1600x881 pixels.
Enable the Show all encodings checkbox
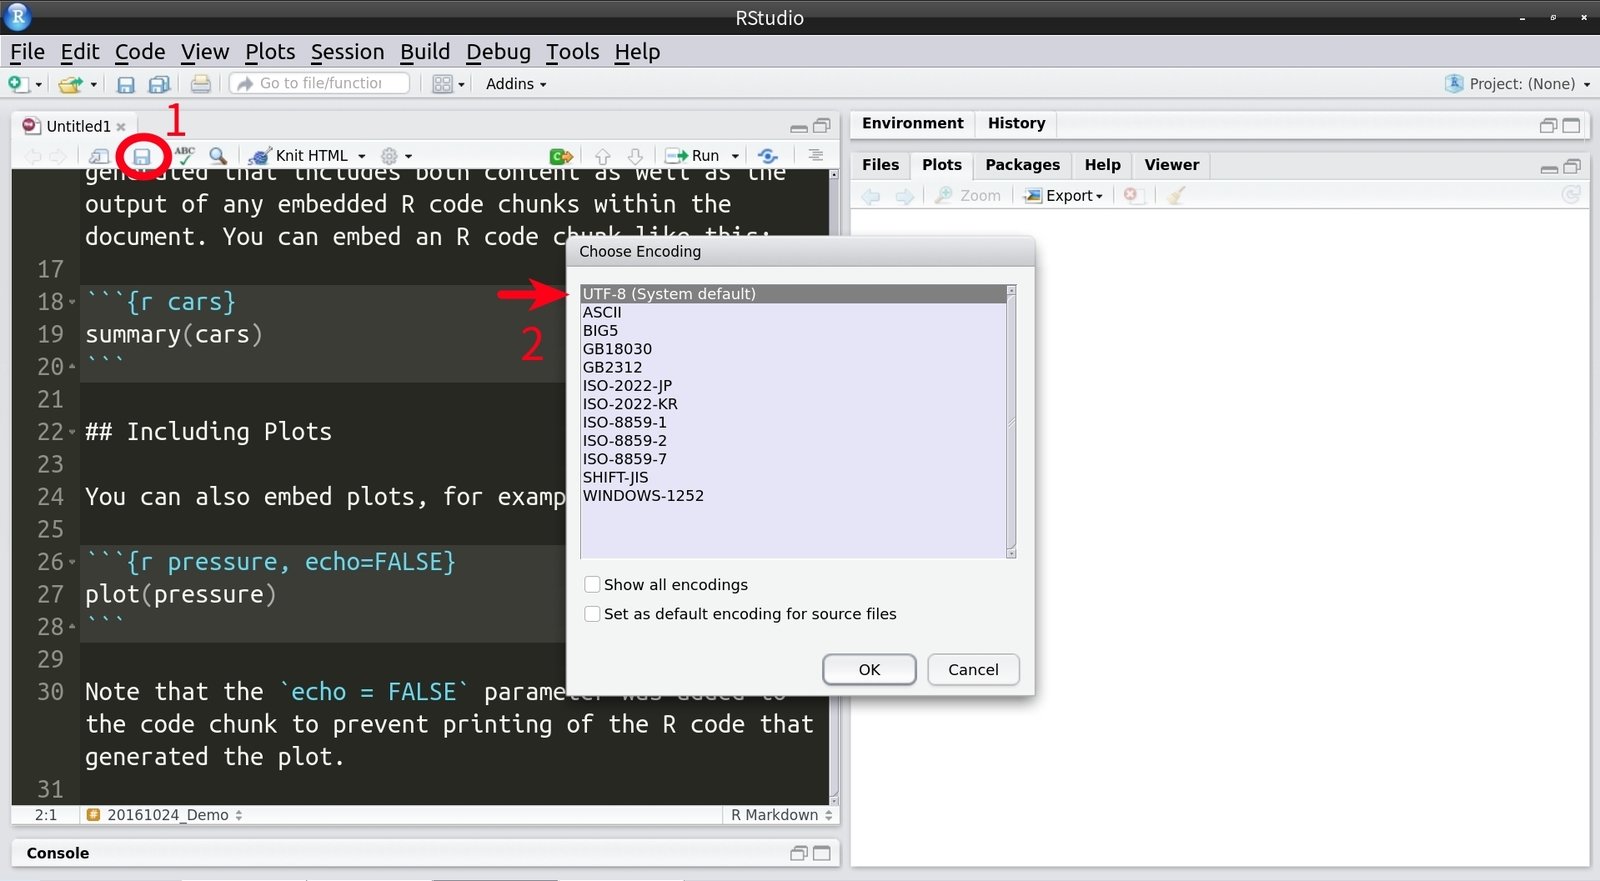pos(593,585)
